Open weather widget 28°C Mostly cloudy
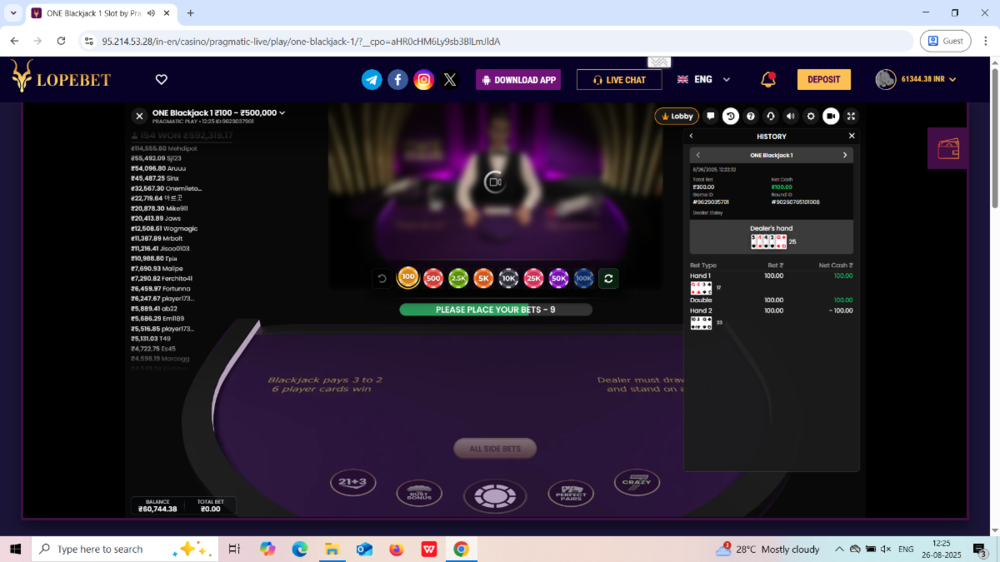 tap(767, 549)
